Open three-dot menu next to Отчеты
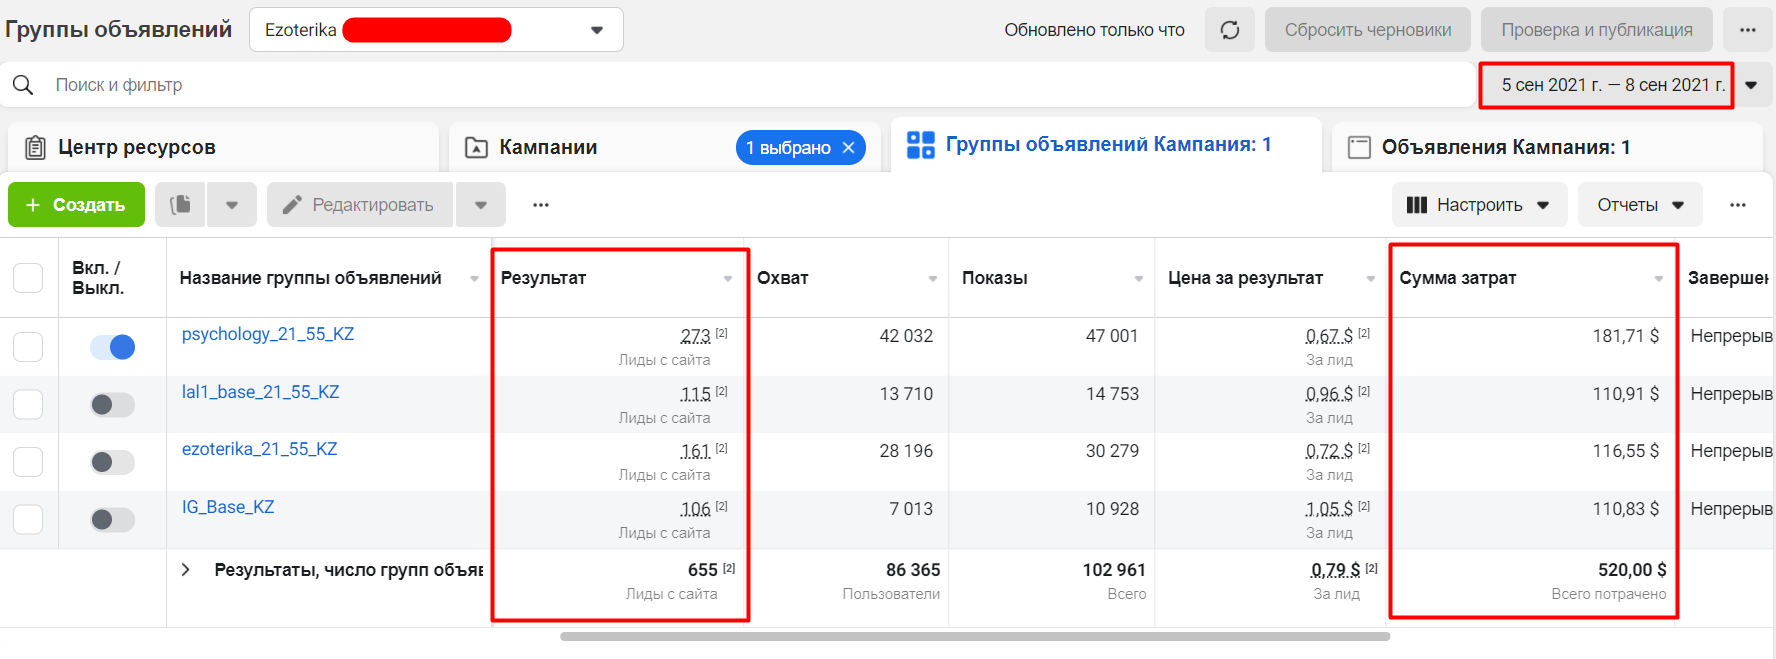The height and width of the screenshot is (659, 1776). point(1738,205)
